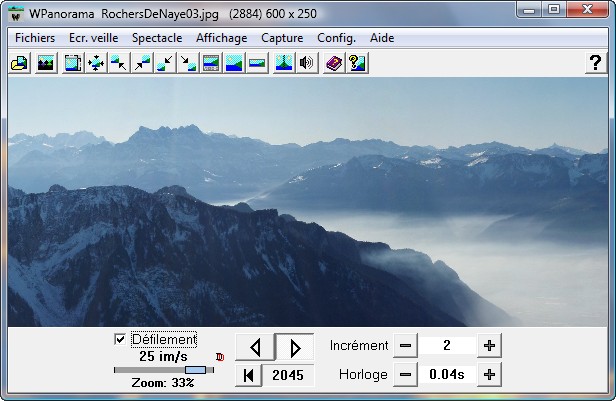This screenshot has width=616, height=401.
Task: Click the mirrored landscape tree icon
Action: 284,63
